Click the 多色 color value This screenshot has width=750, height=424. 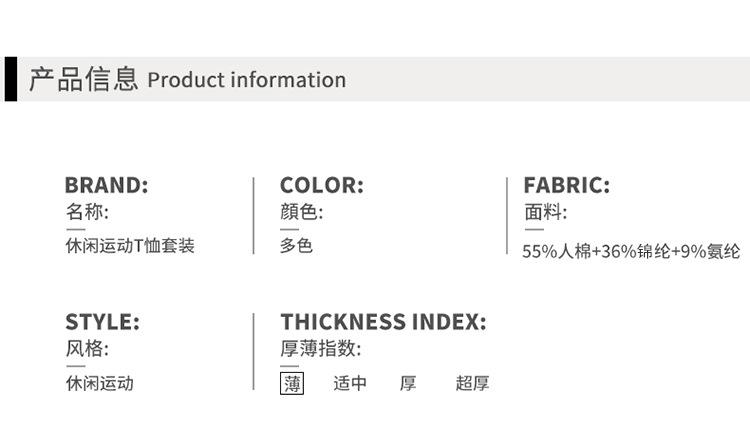coord(297,245)
